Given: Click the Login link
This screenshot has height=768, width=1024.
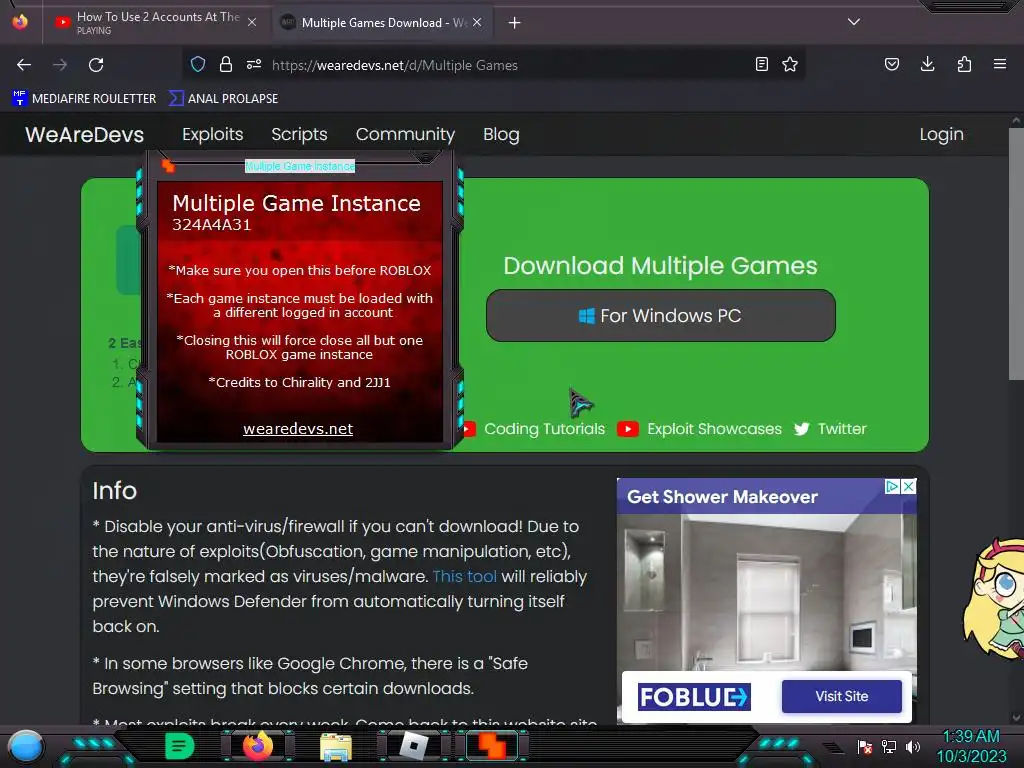Looking at the screenshot, I should pos(941,135).
